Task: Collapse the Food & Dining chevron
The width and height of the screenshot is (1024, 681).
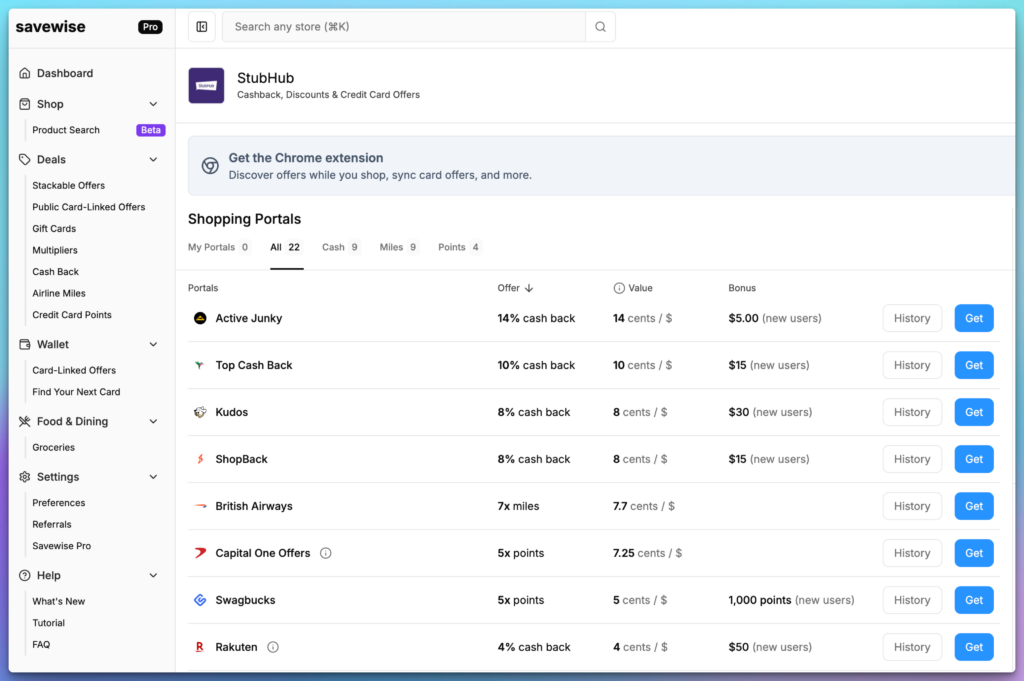Action: tap(153, 421)
